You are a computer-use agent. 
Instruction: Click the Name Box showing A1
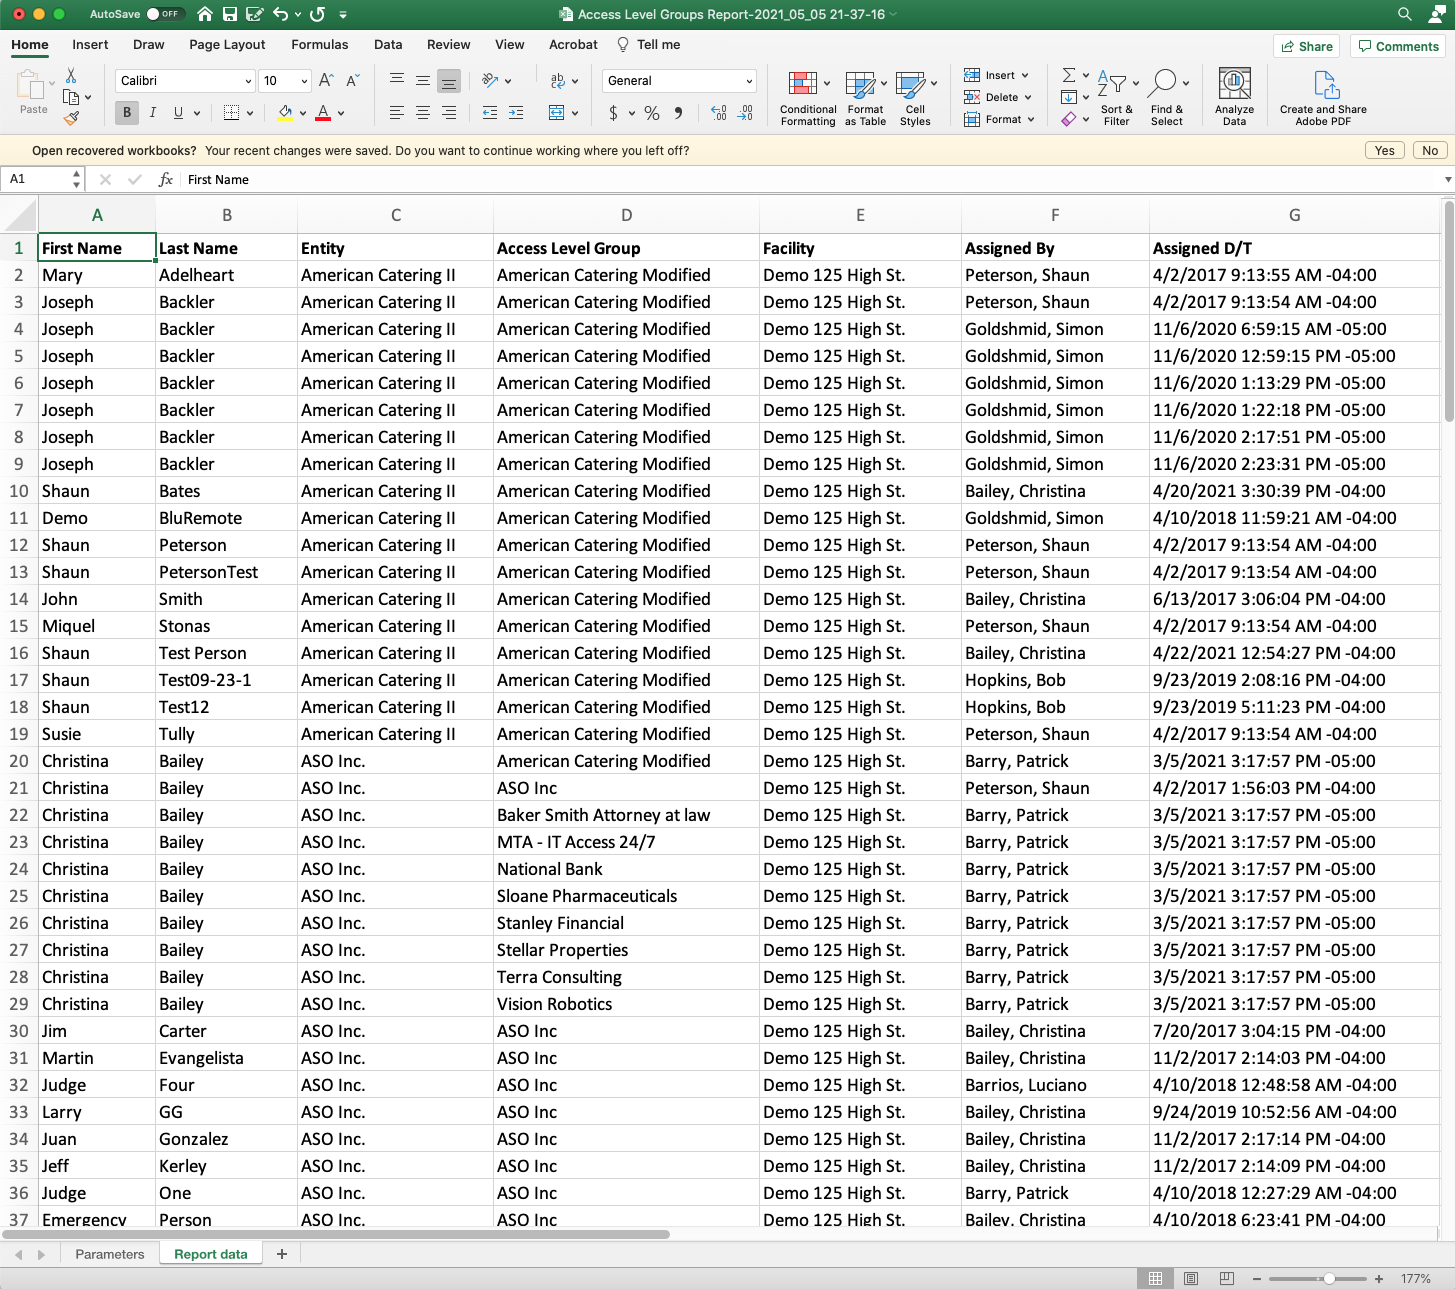[x=35, y=178]
